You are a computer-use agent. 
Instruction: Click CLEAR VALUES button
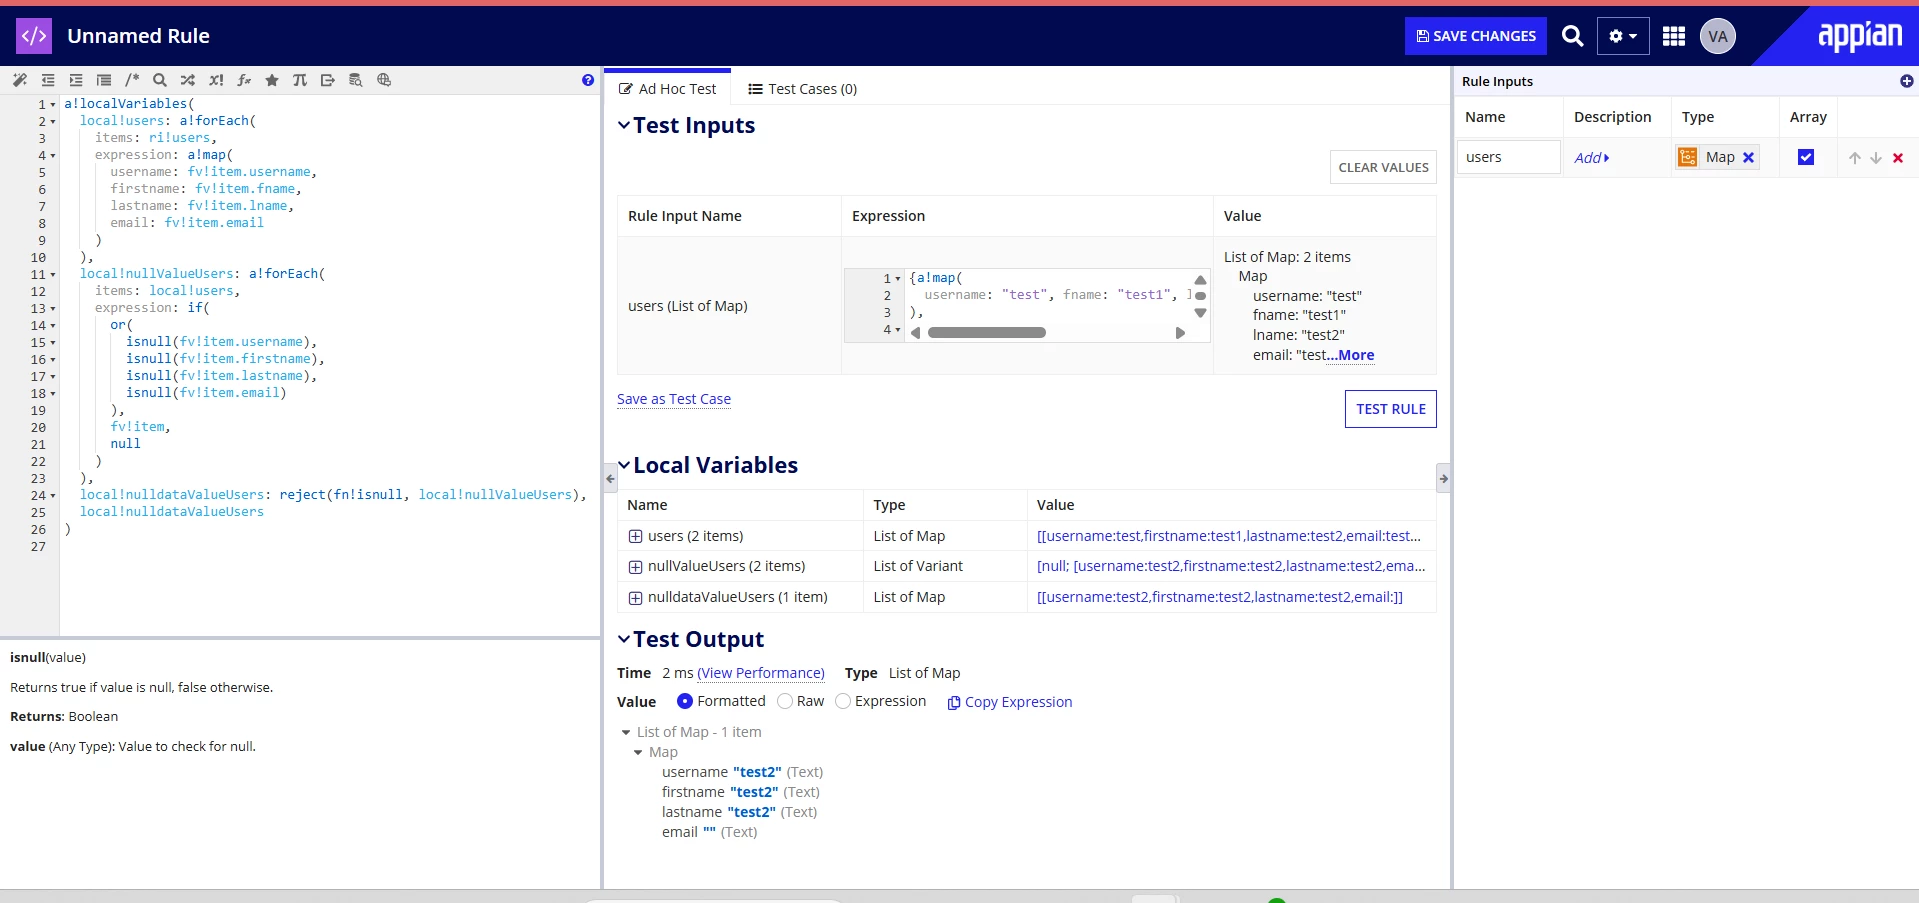pos(1383,167)
